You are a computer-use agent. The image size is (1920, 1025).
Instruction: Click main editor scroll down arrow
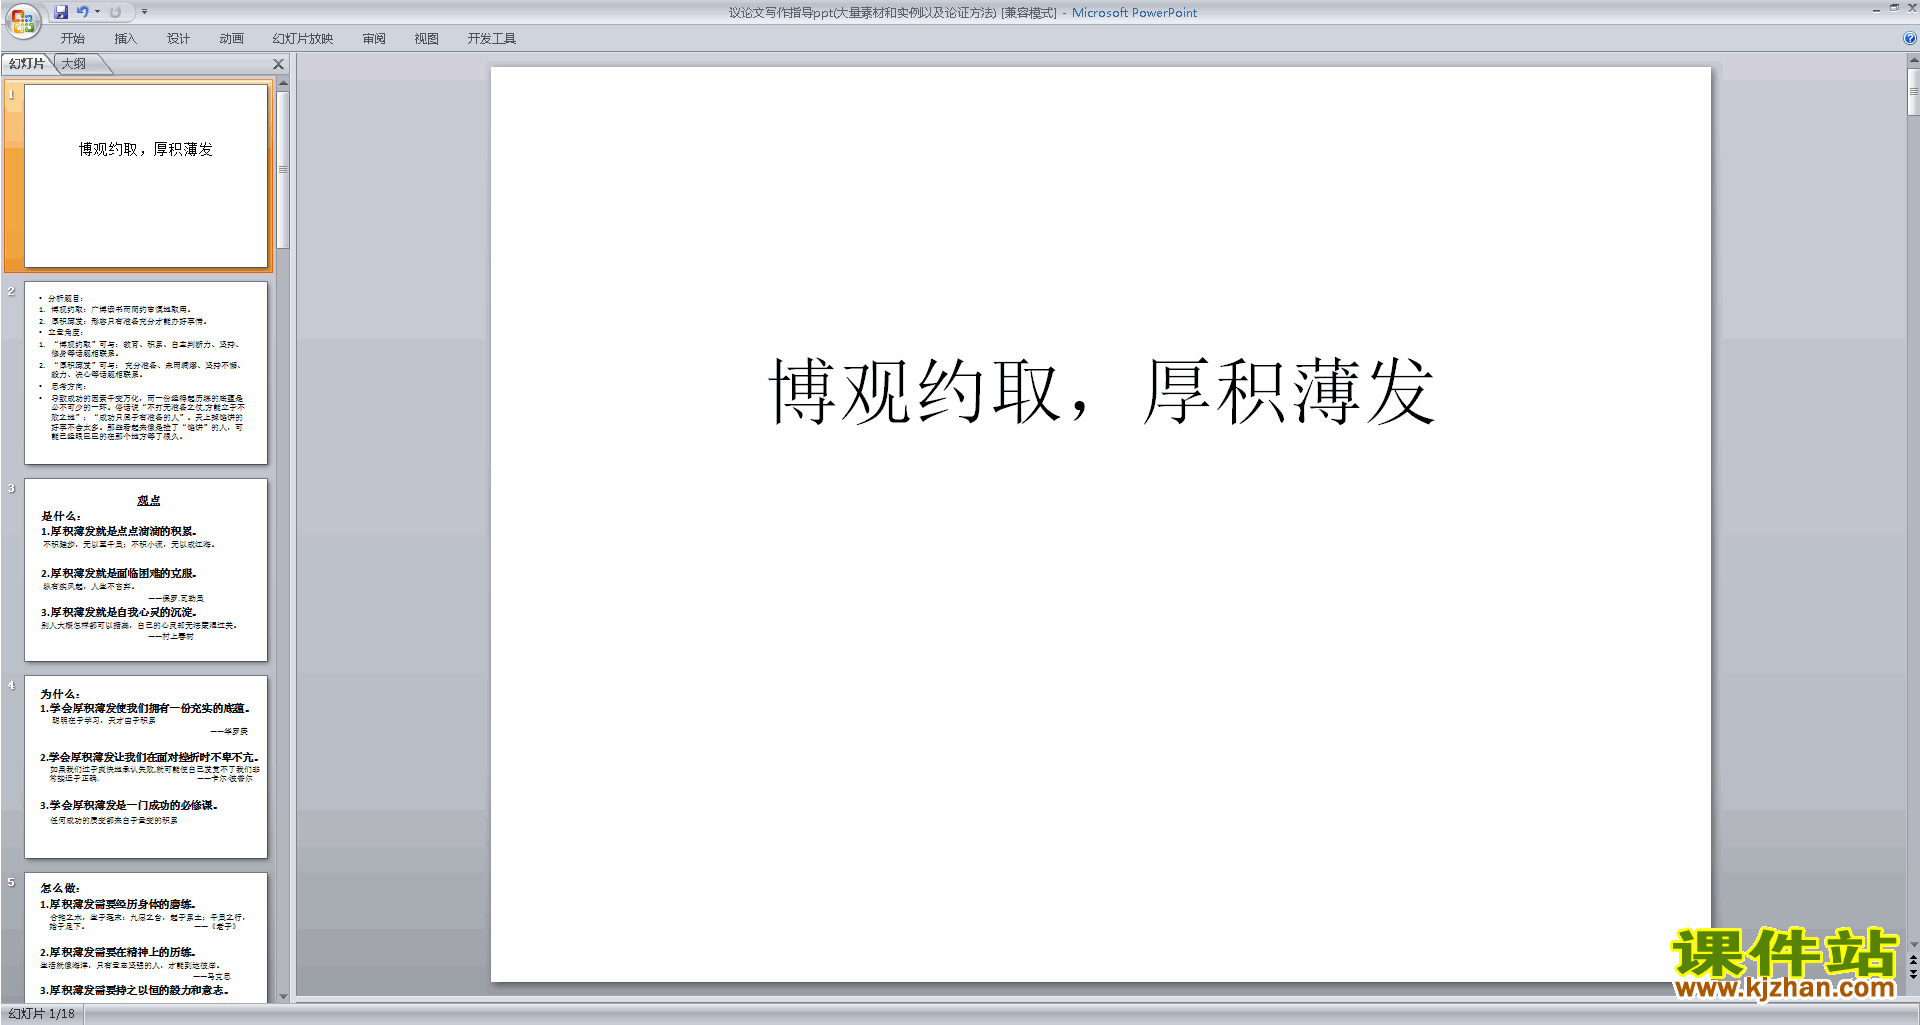tap(1914, 944)
